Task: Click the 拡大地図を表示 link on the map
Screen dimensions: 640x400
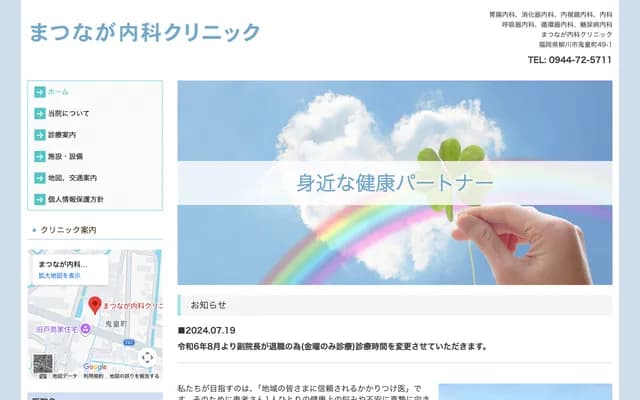Action: (x=60, y=276)
